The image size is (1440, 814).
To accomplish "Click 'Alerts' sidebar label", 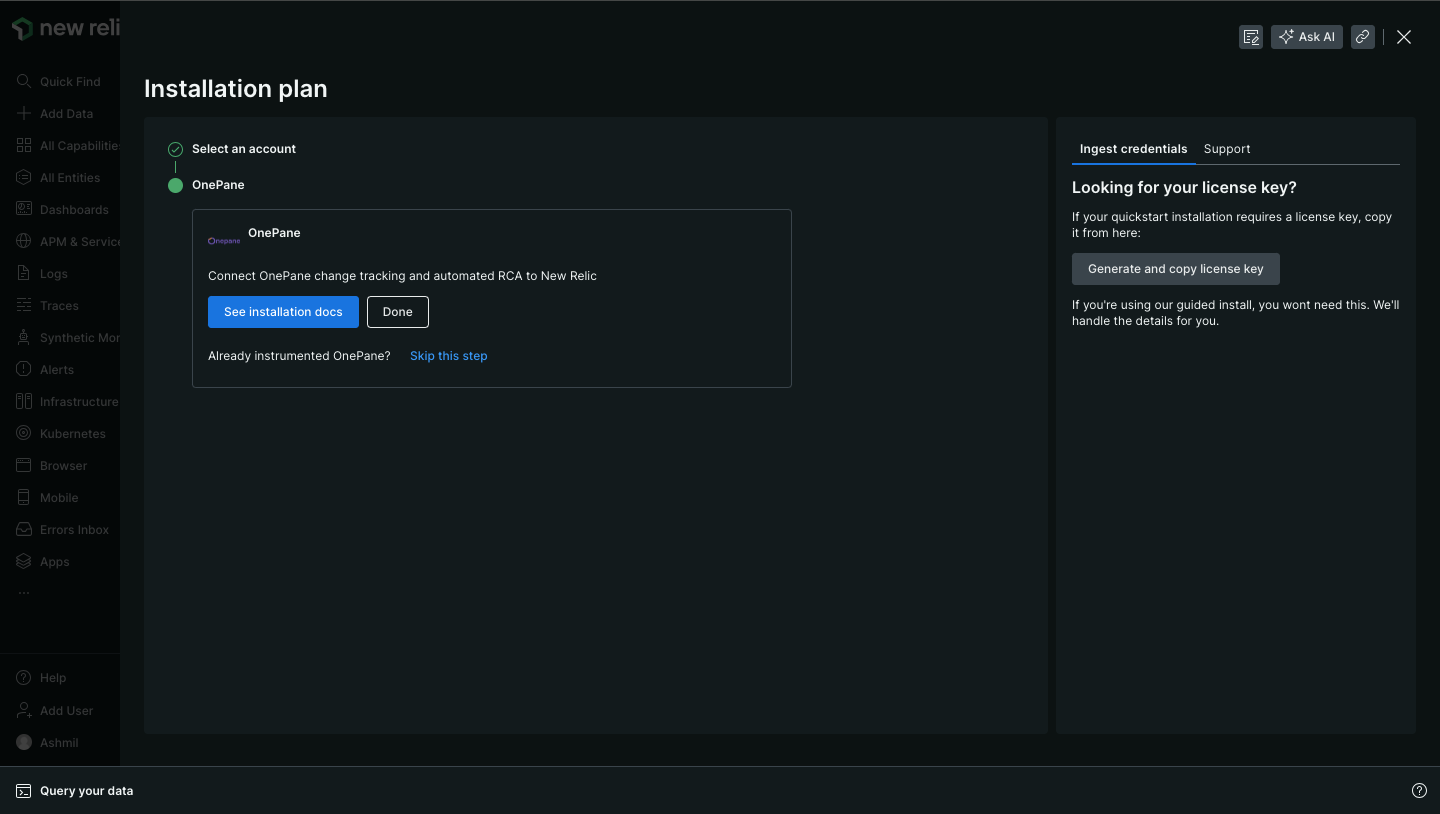I will coord(57,370).
